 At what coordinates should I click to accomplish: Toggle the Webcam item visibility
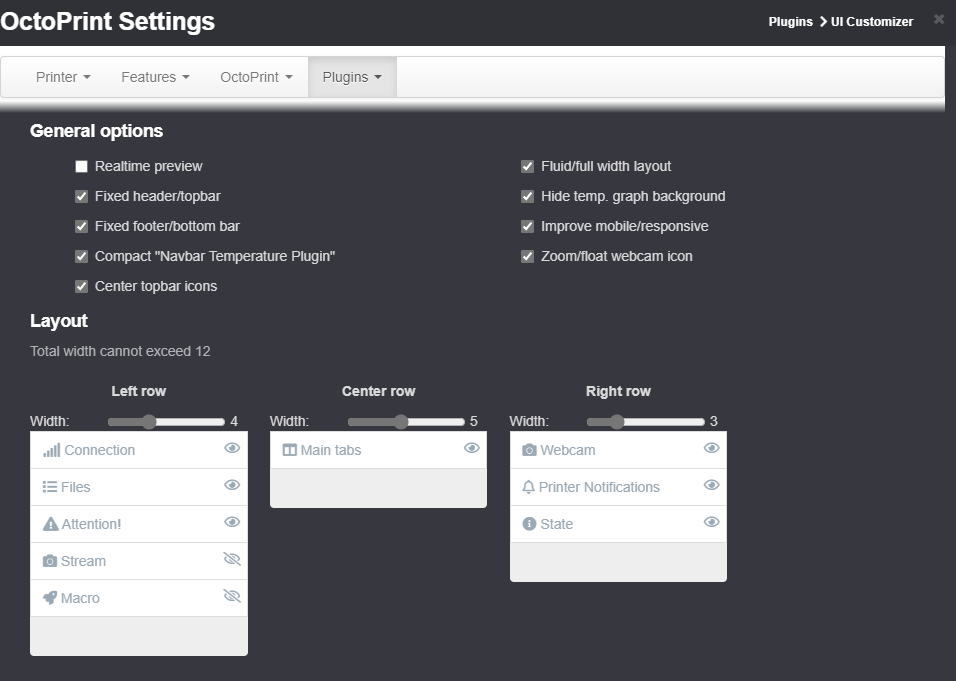point(712,448)
